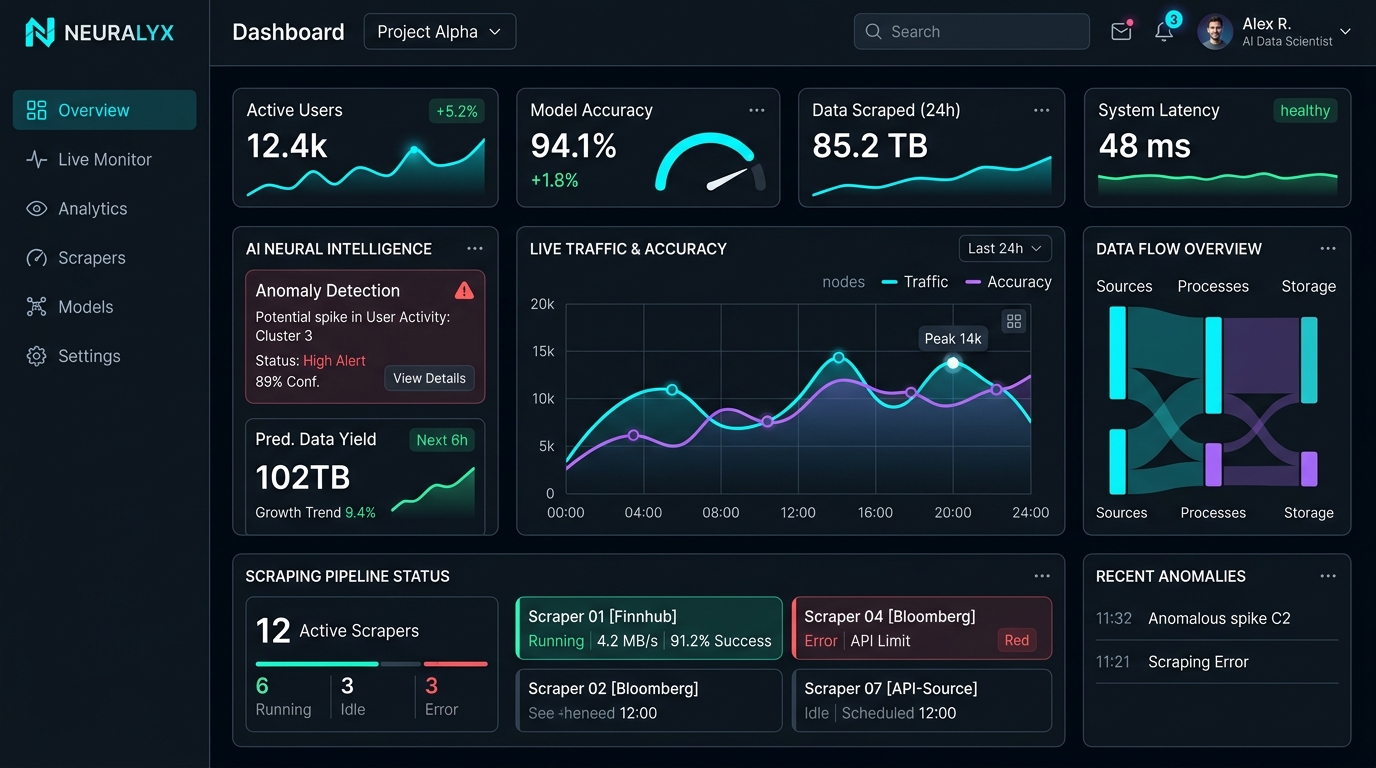Click Alex R. profile avatar
The image size is (1376, 768).
click(1215, 32)
